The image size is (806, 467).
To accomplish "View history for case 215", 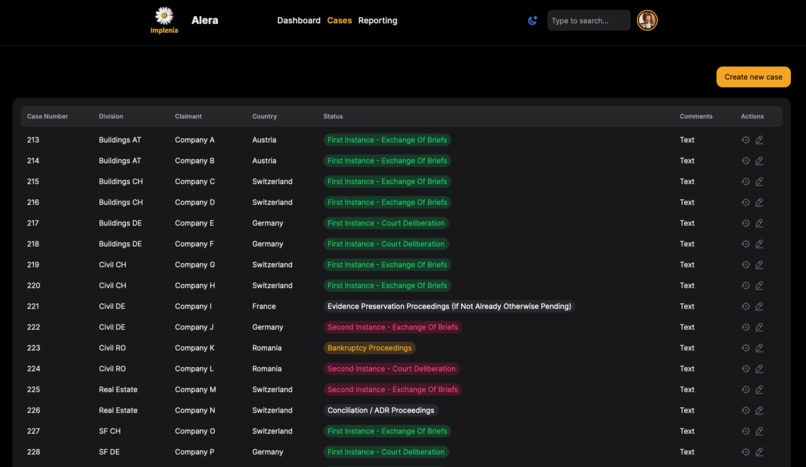I will pos(745,181).
